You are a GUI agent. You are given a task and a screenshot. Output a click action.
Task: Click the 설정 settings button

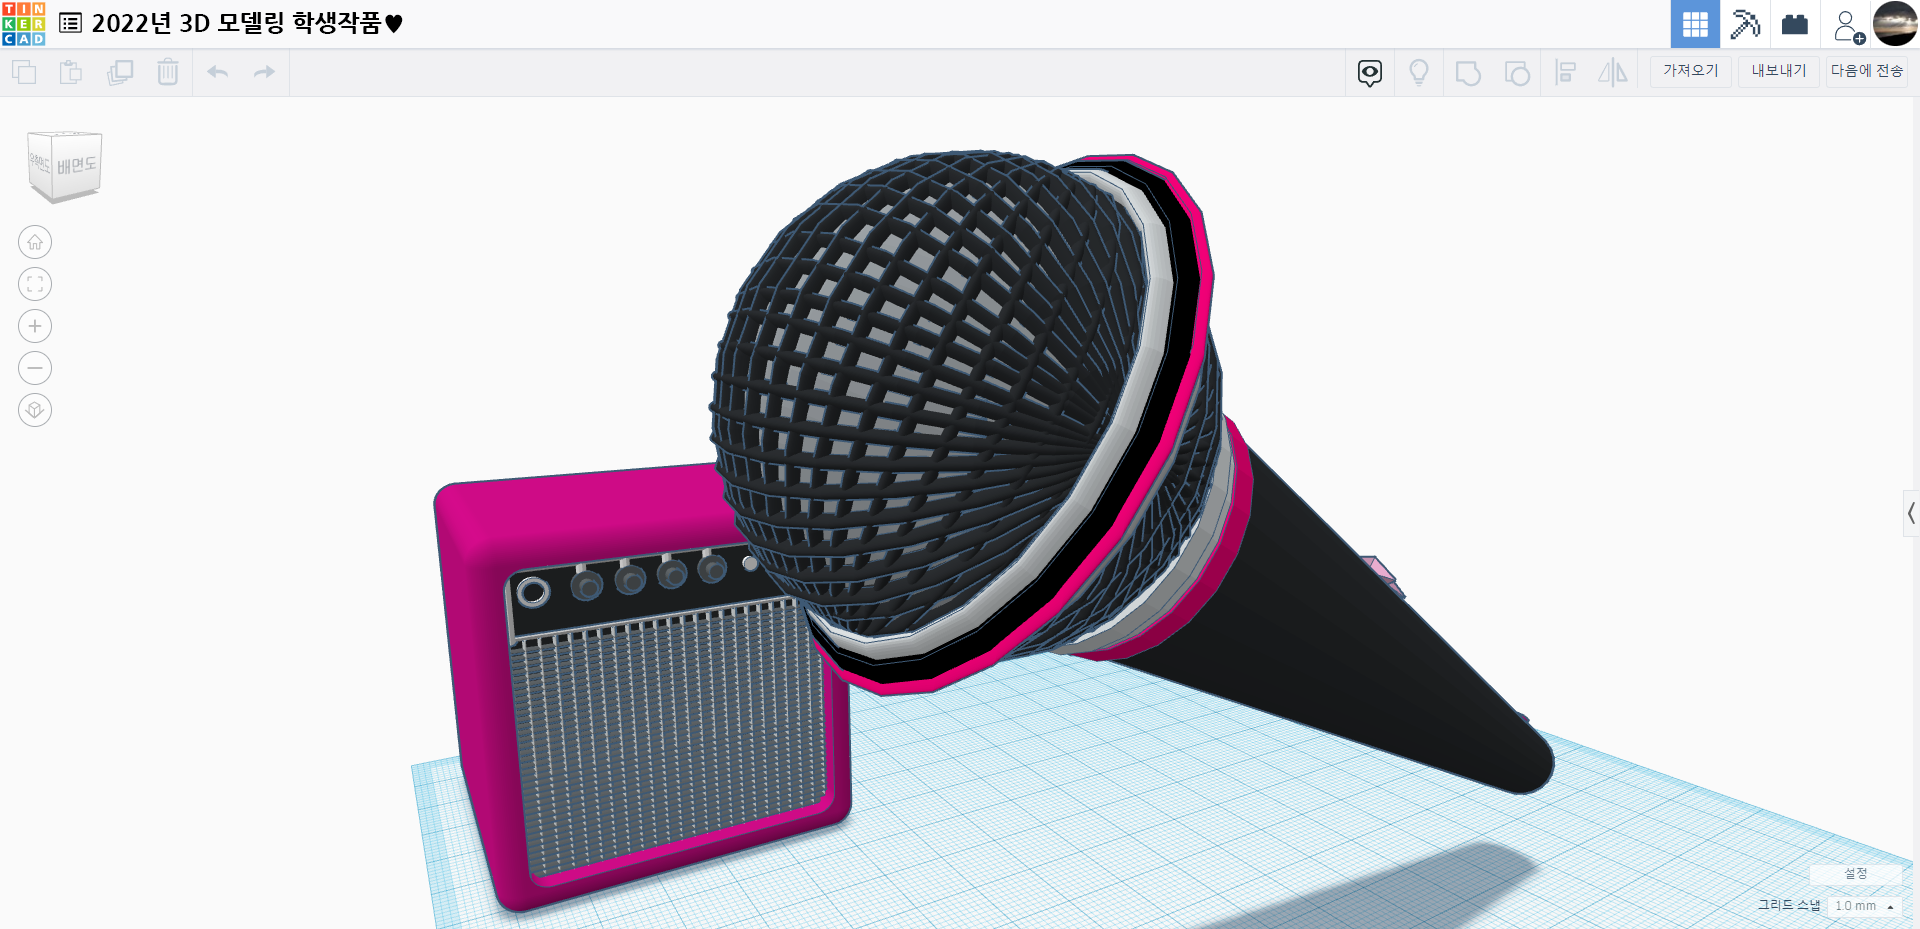1856,874
